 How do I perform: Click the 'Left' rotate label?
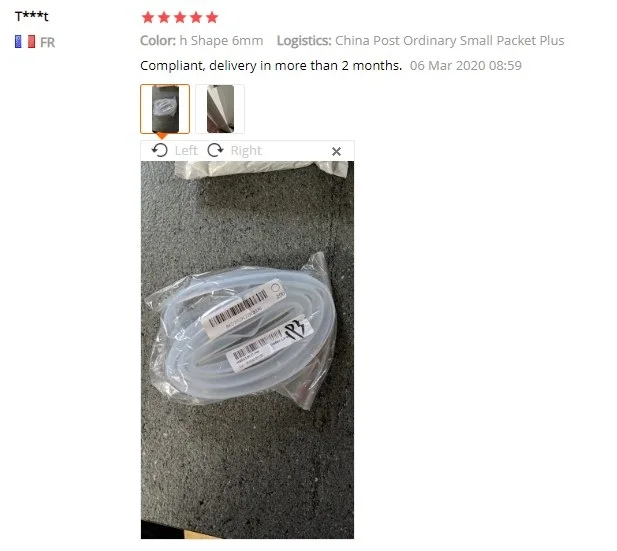[x=186, y=151]
